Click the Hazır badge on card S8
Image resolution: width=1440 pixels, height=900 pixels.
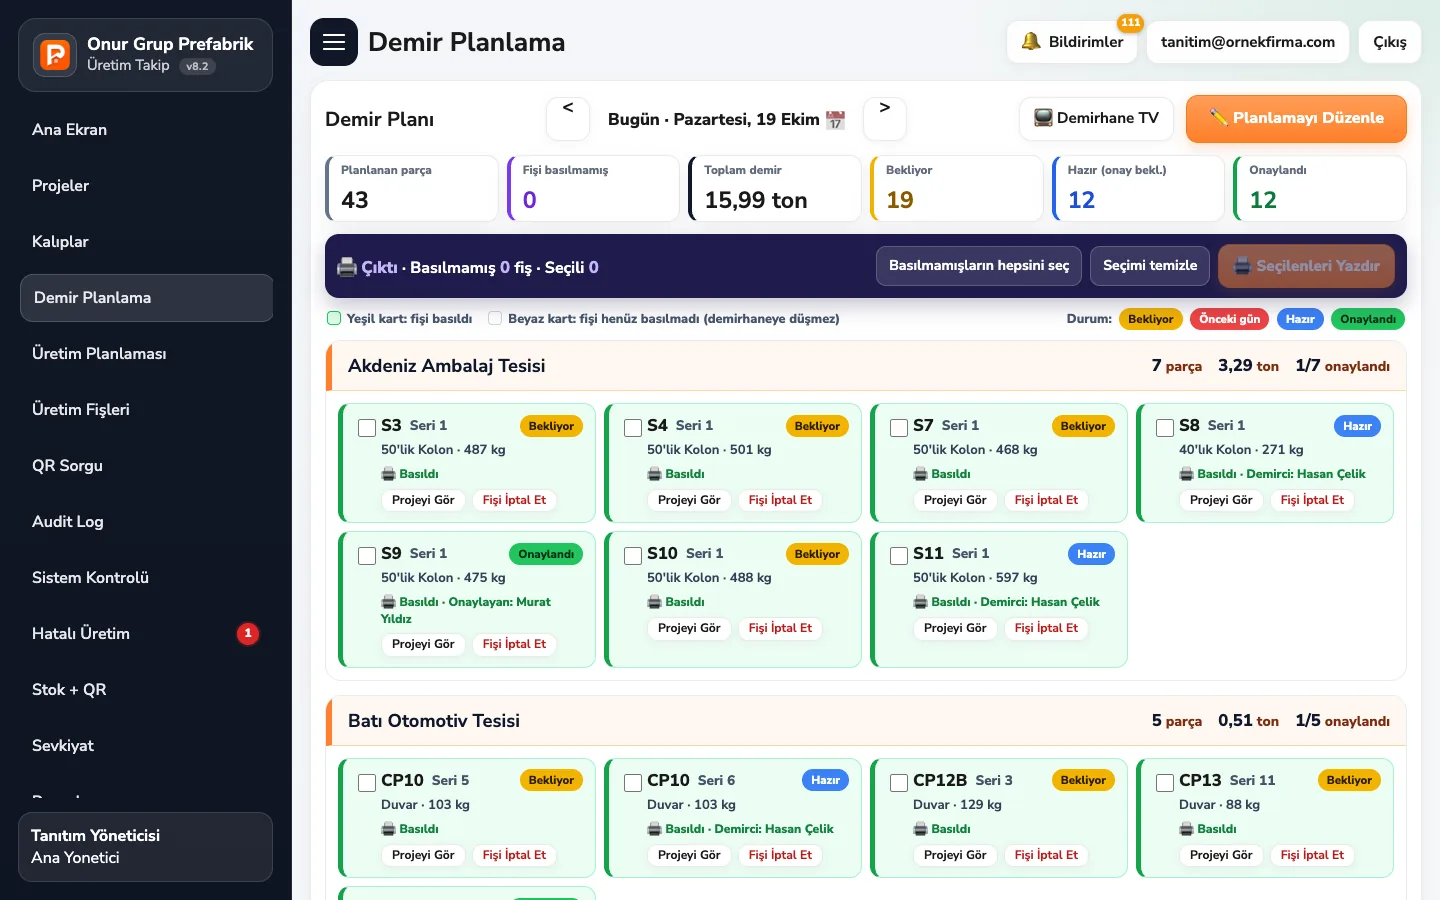[x=1357, y=426]
